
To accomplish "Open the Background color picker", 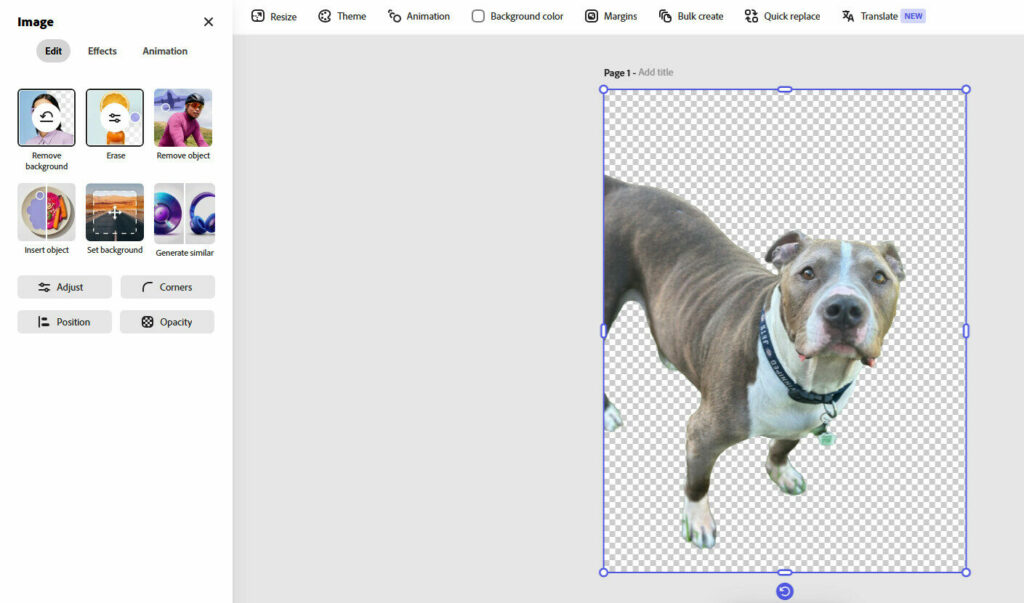I will click(517, 16).
